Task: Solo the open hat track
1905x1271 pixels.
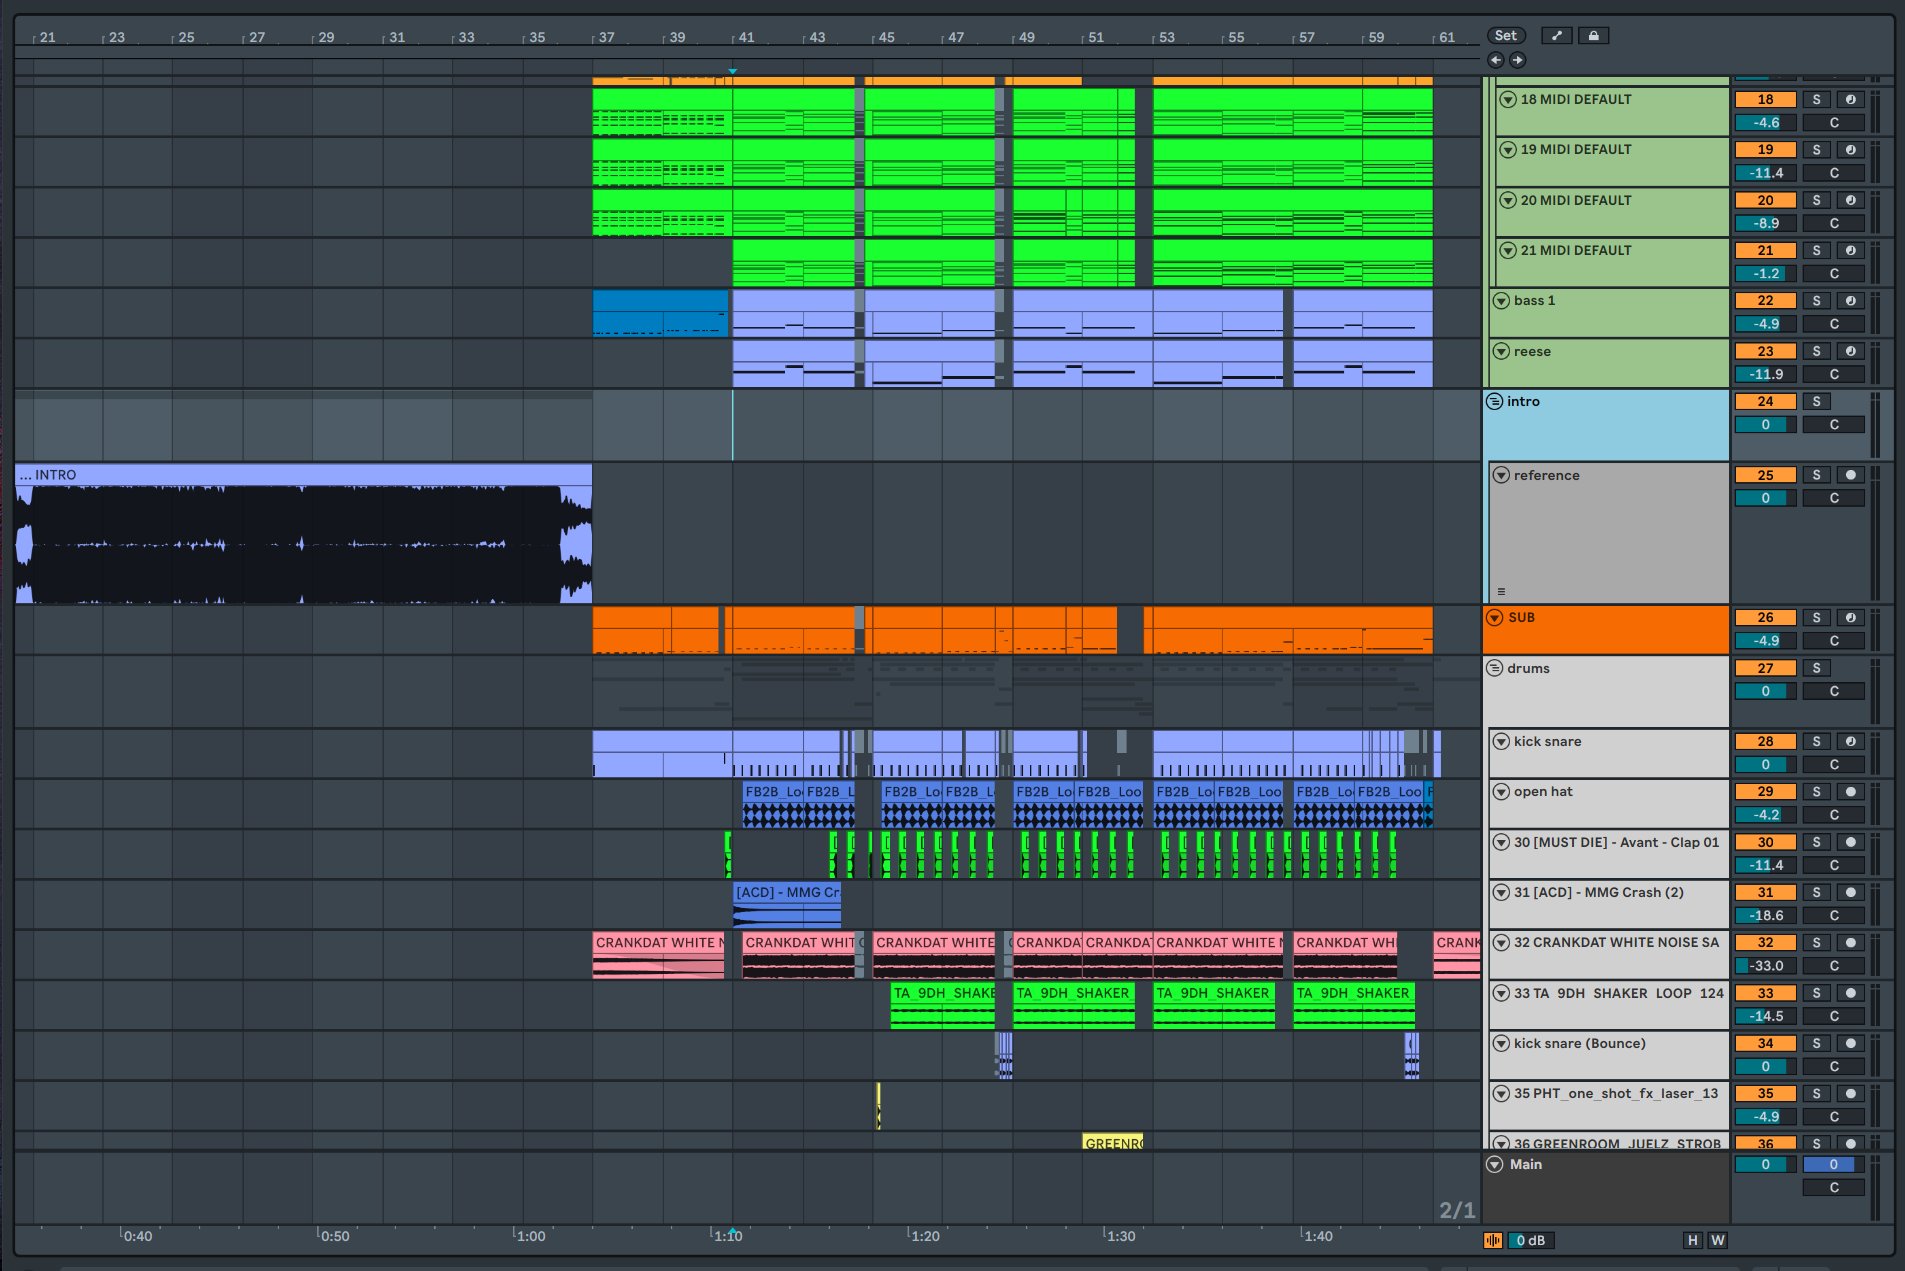Action: tap(1816, 791)
